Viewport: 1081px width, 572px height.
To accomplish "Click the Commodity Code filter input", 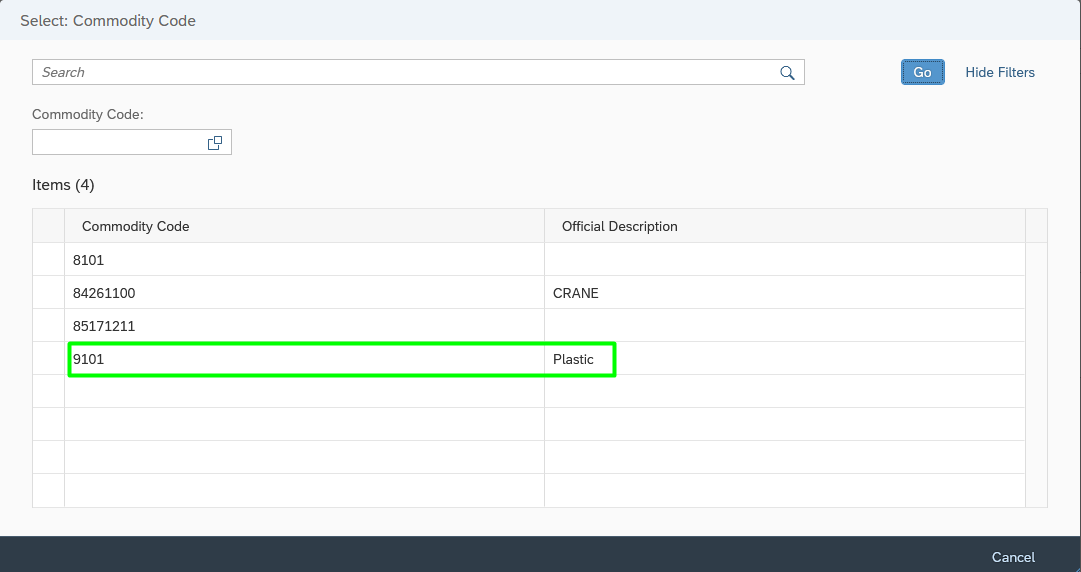I will pos(119,142).
